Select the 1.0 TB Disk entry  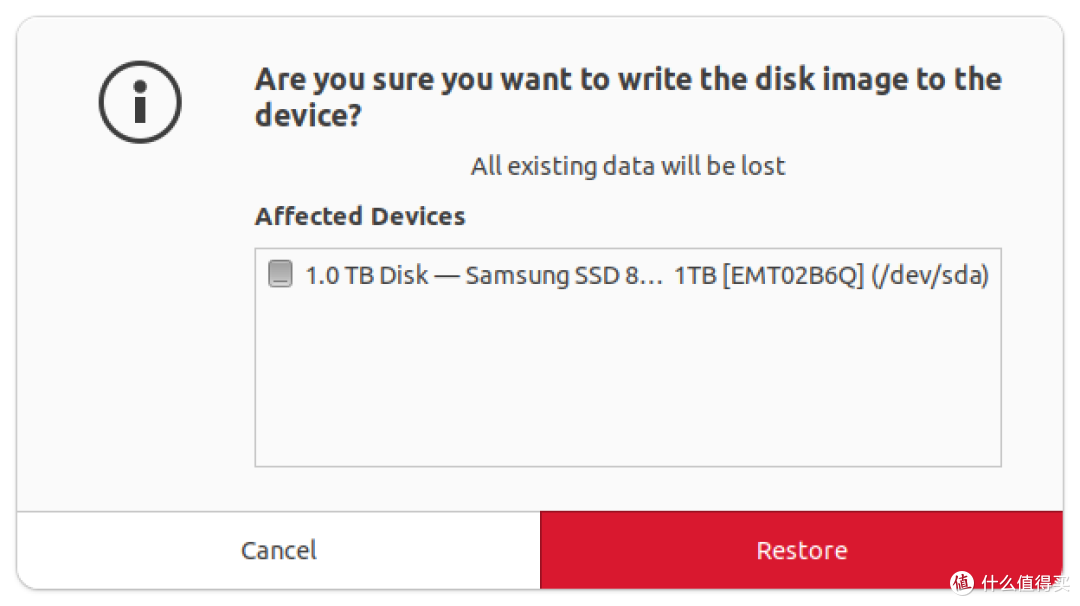(x=627, y=275)
